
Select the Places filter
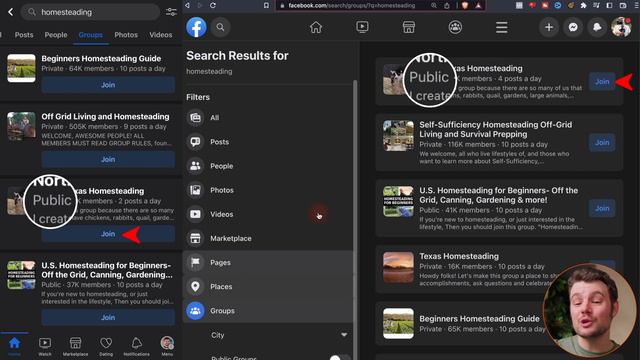(x=267, y=286)
